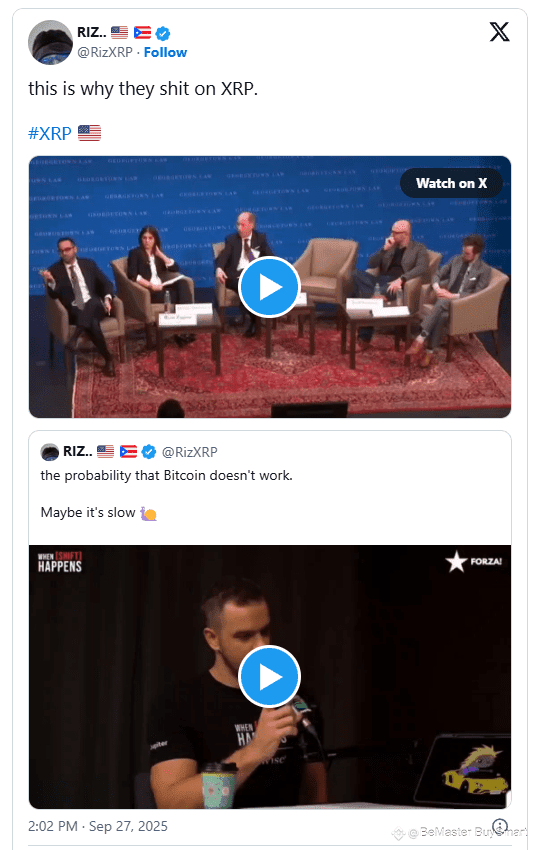The image size is (535, 850).
Task: Click the FORZA! star logo in video
Action: 474,562
